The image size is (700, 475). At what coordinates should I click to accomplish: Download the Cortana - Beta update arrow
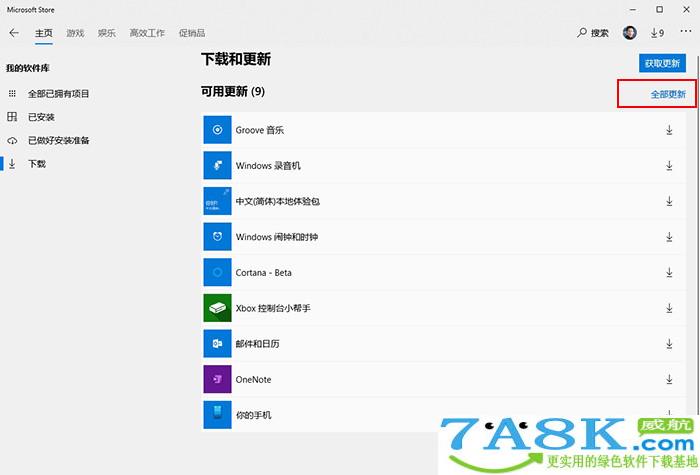669,272
